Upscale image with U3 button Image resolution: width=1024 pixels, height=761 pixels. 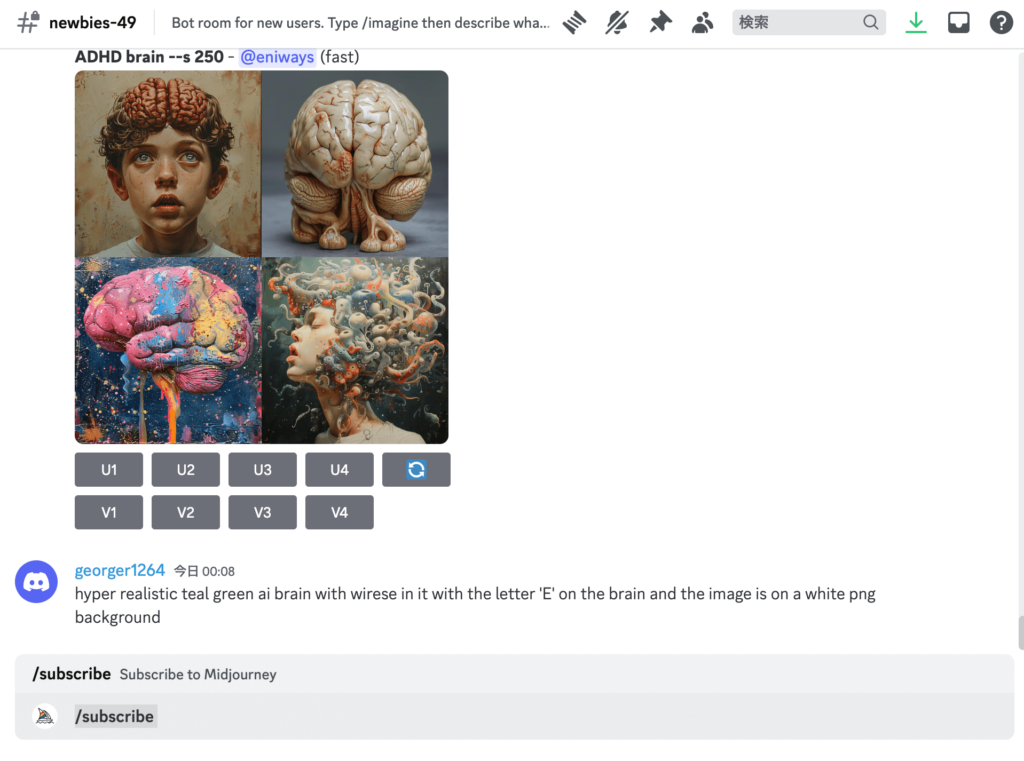[263, 470]
